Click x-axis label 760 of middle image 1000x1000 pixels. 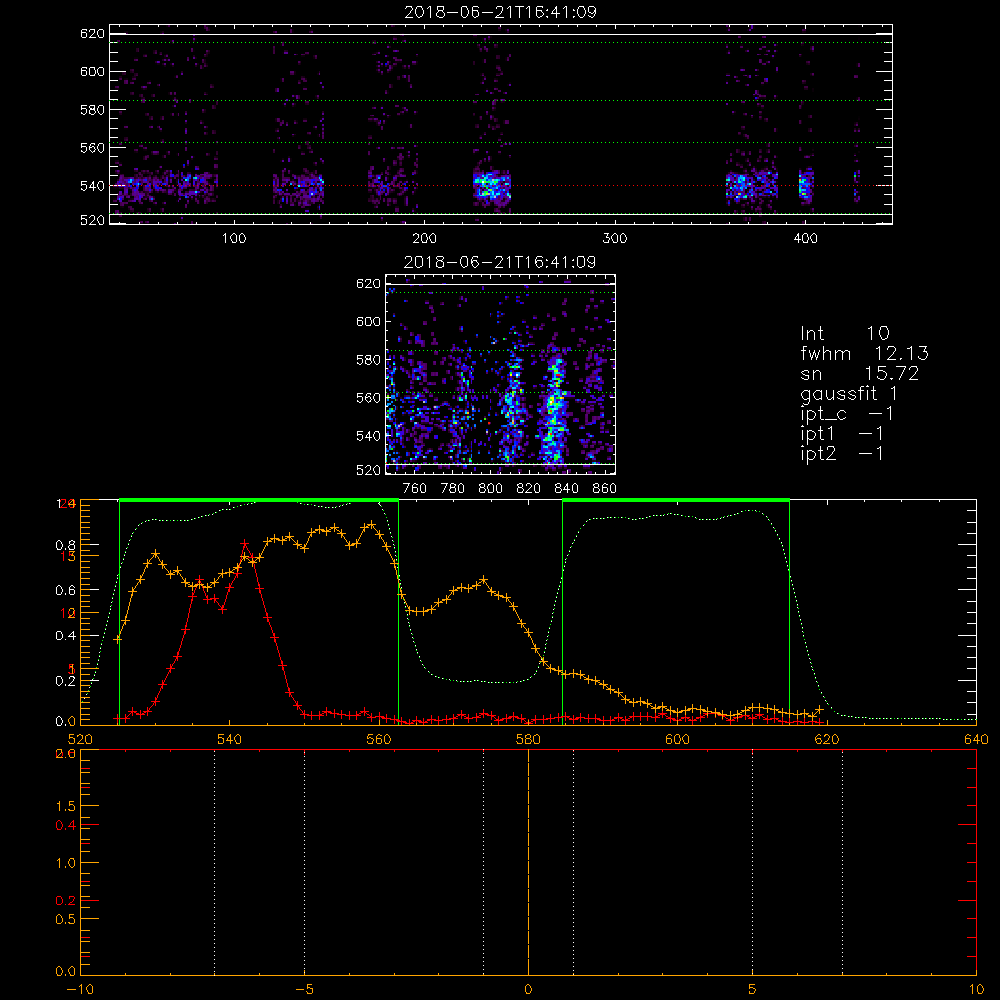[x=415, y=489]
